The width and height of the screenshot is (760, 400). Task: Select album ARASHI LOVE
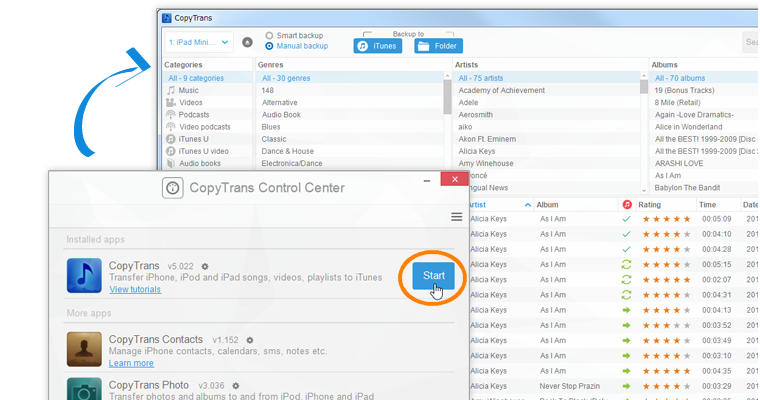[x=679, y=163]
